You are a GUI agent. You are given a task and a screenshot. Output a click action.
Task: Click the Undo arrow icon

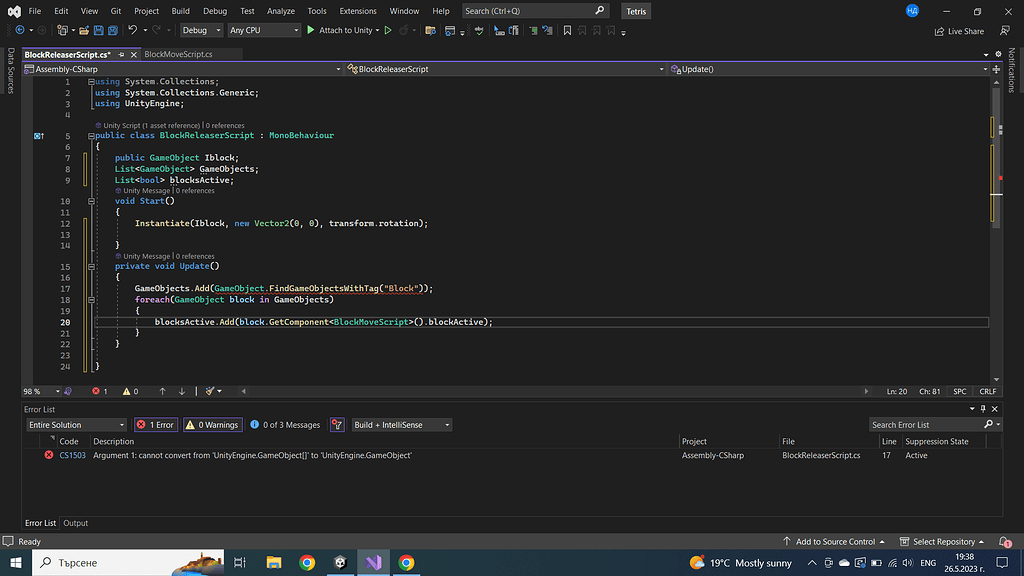click(x=133, y=31)
